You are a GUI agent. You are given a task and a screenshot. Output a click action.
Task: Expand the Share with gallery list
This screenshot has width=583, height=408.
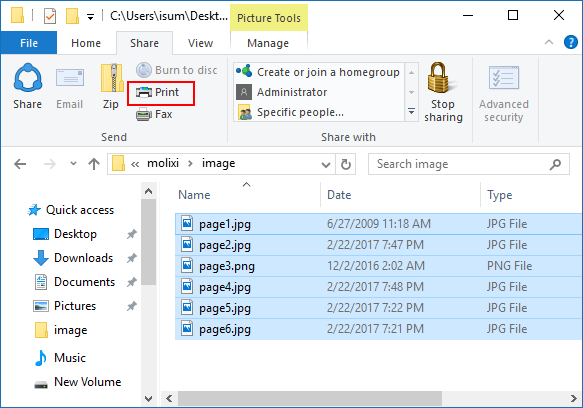pyautogui.click(x=412, y=111)
